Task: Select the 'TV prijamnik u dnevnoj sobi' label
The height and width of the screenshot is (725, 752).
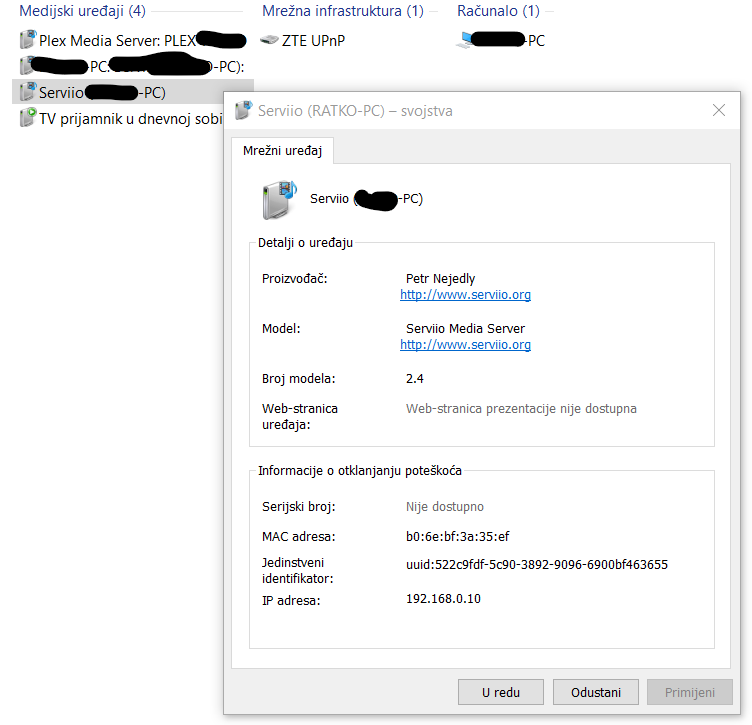Action: click(x=131, y=118)
